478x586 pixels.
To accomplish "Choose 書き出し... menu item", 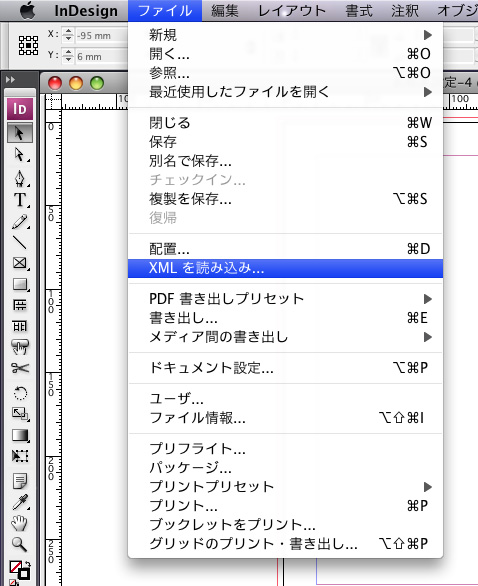I will [285, 318].
